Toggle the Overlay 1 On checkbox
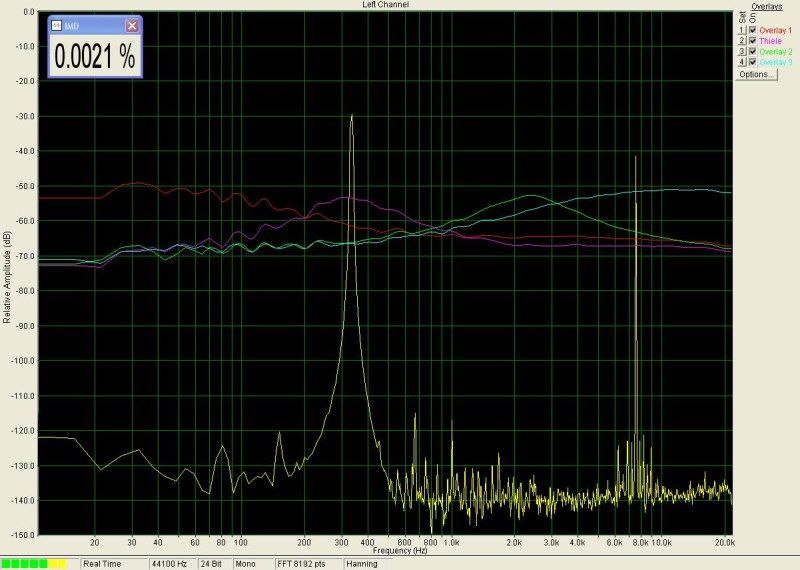Screen dimensions: 800x570 coord(753,30)
